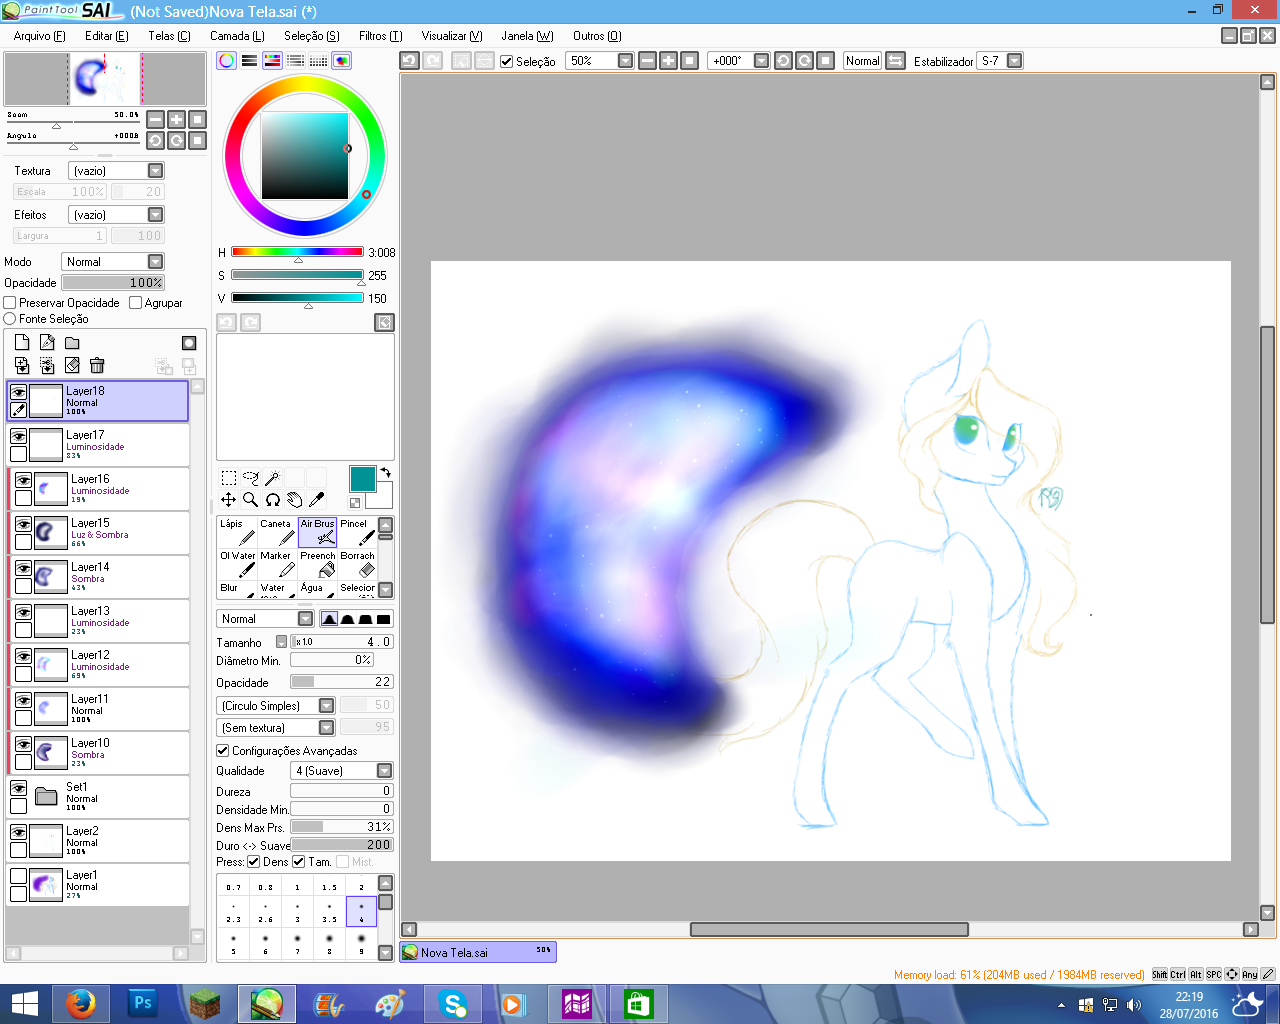Hide Layer18 using its eye icon

tap(18, 392)
